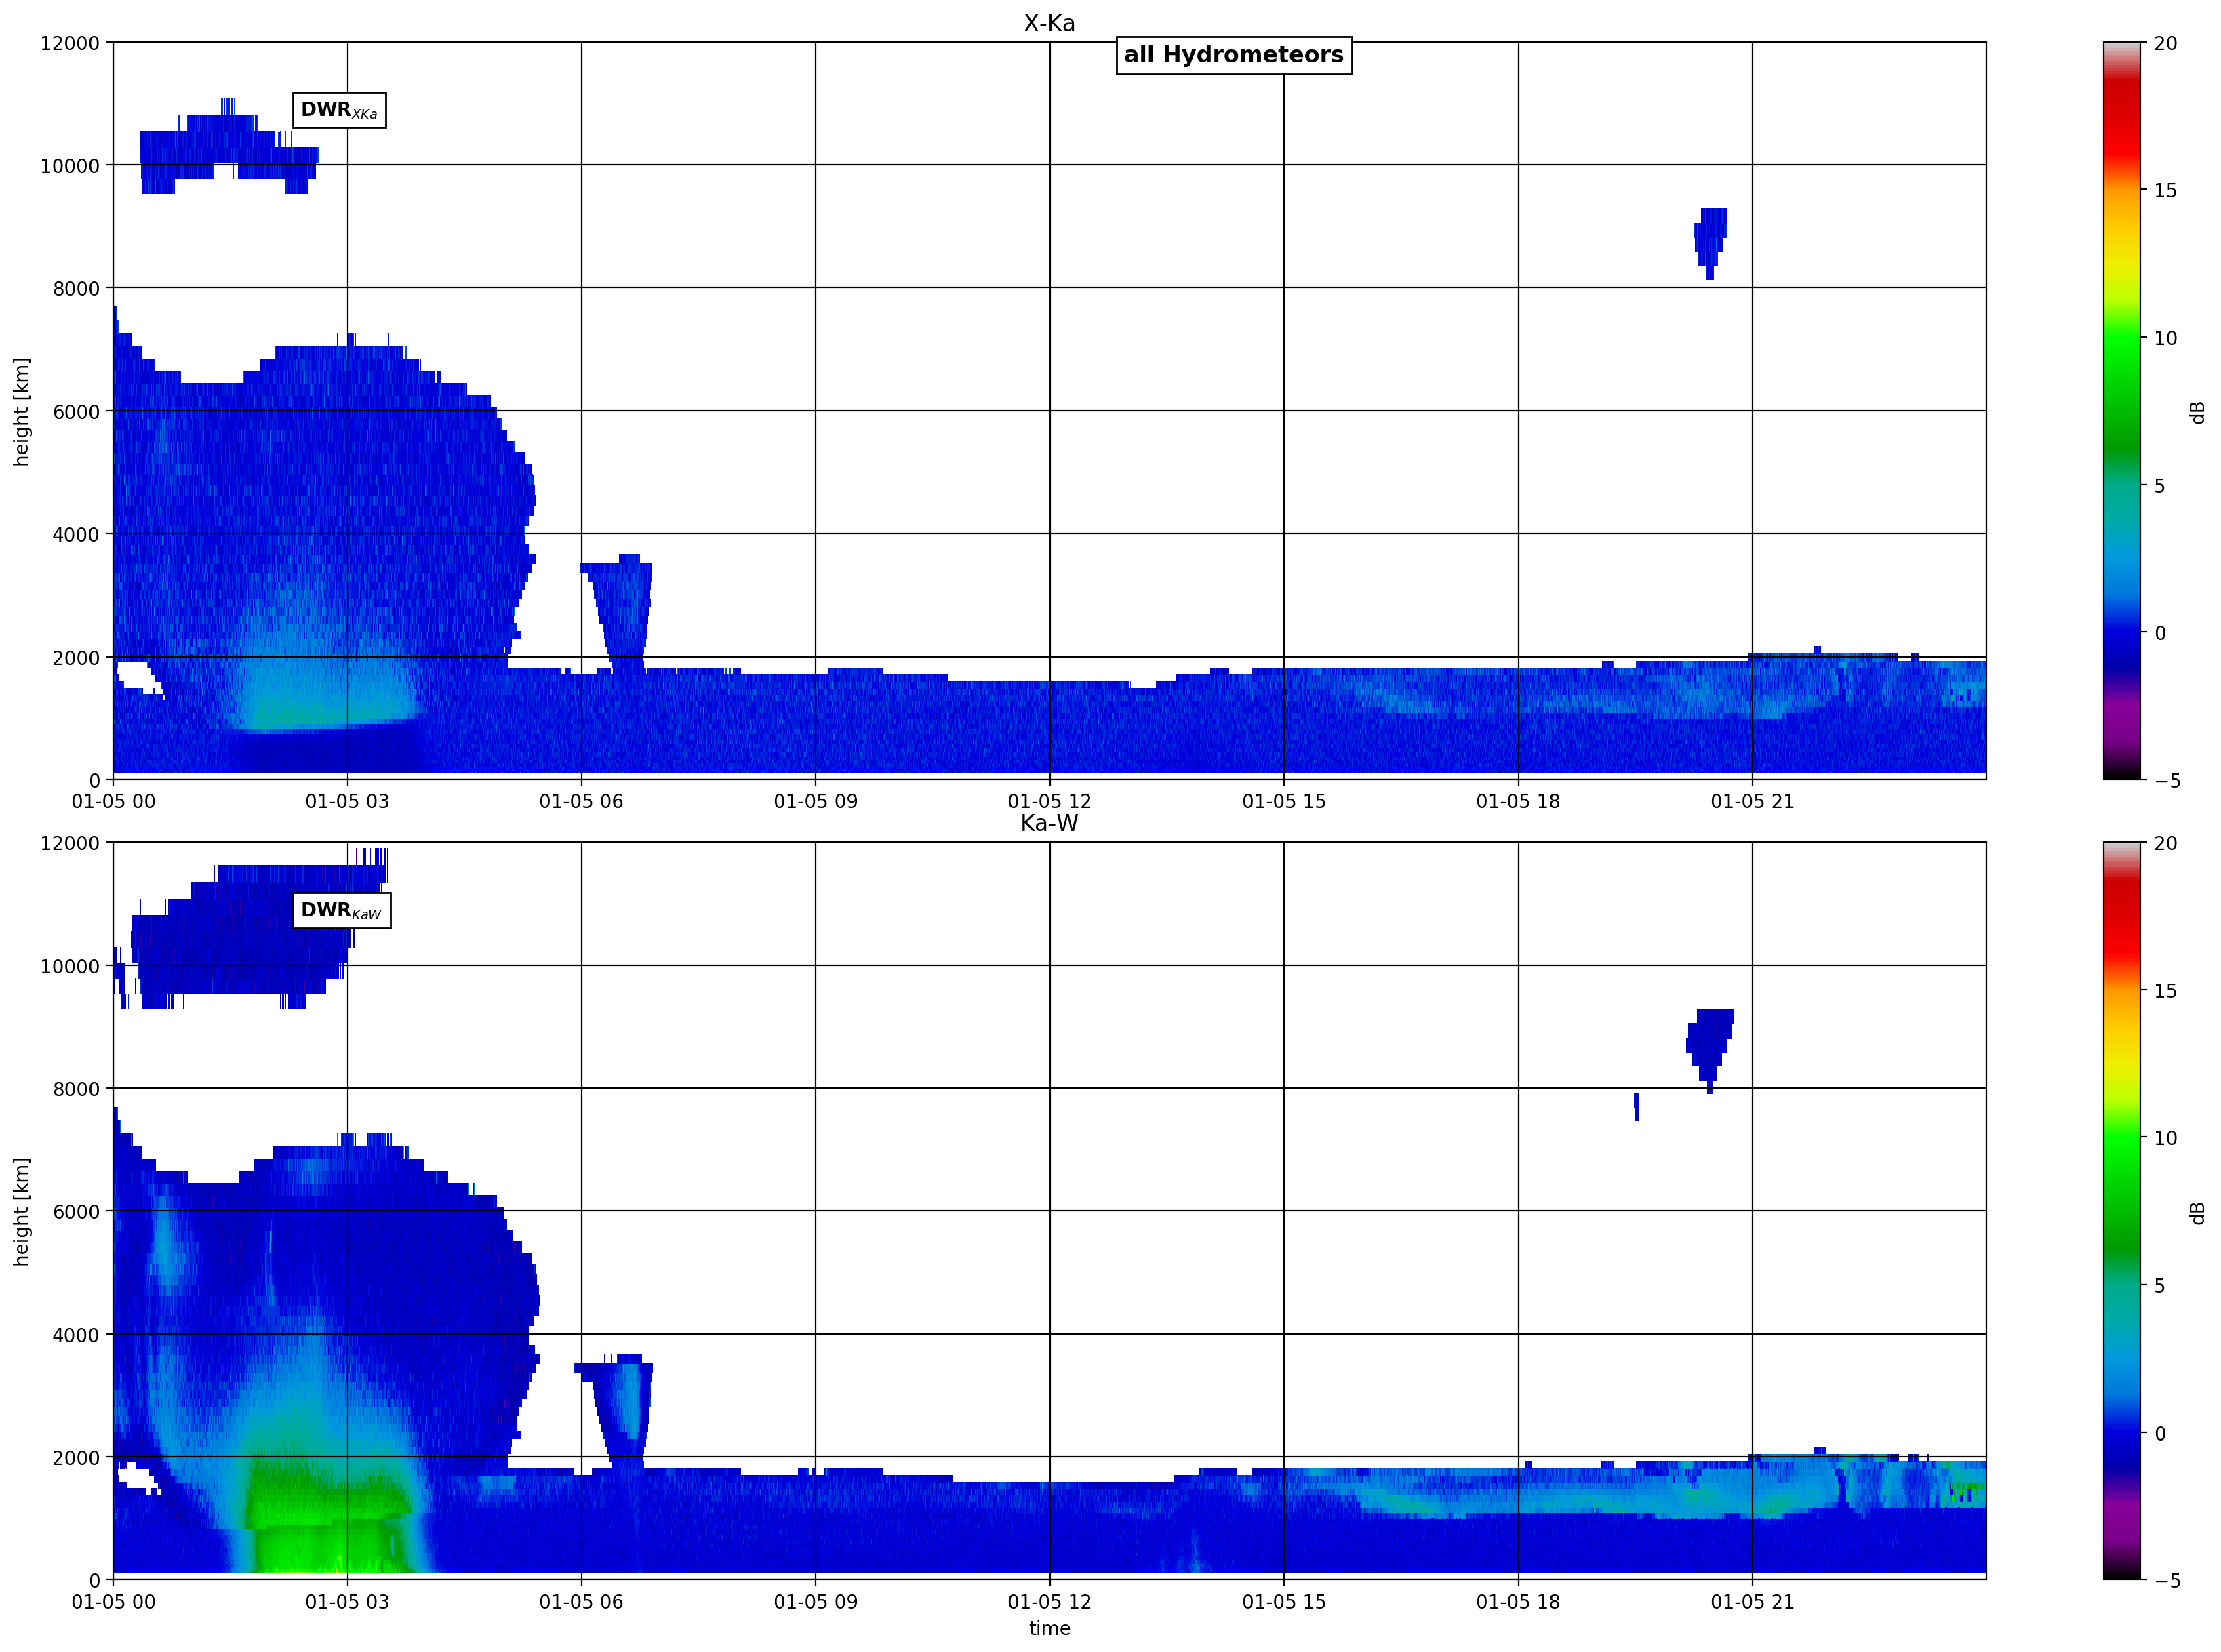Click the purple bottom of the X-Ka colorbar

point(2122,735)
